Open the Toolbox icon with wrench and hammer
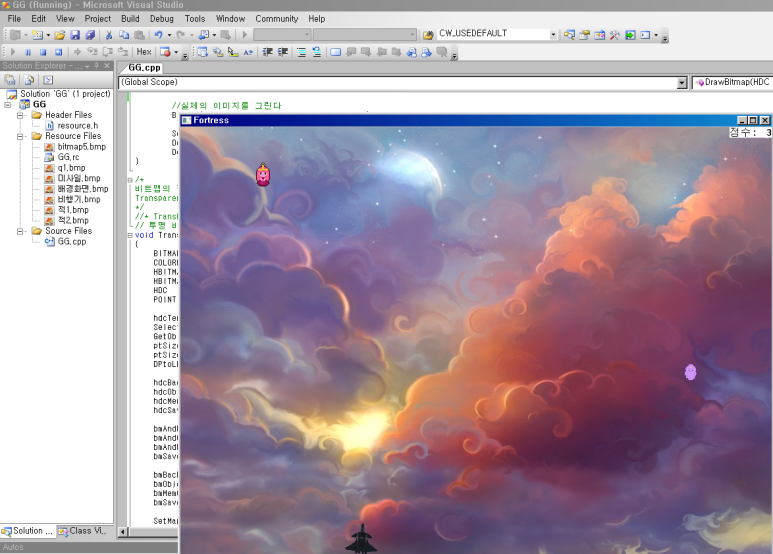The height and width of the screenshot is (554, 773). [615, 35]
